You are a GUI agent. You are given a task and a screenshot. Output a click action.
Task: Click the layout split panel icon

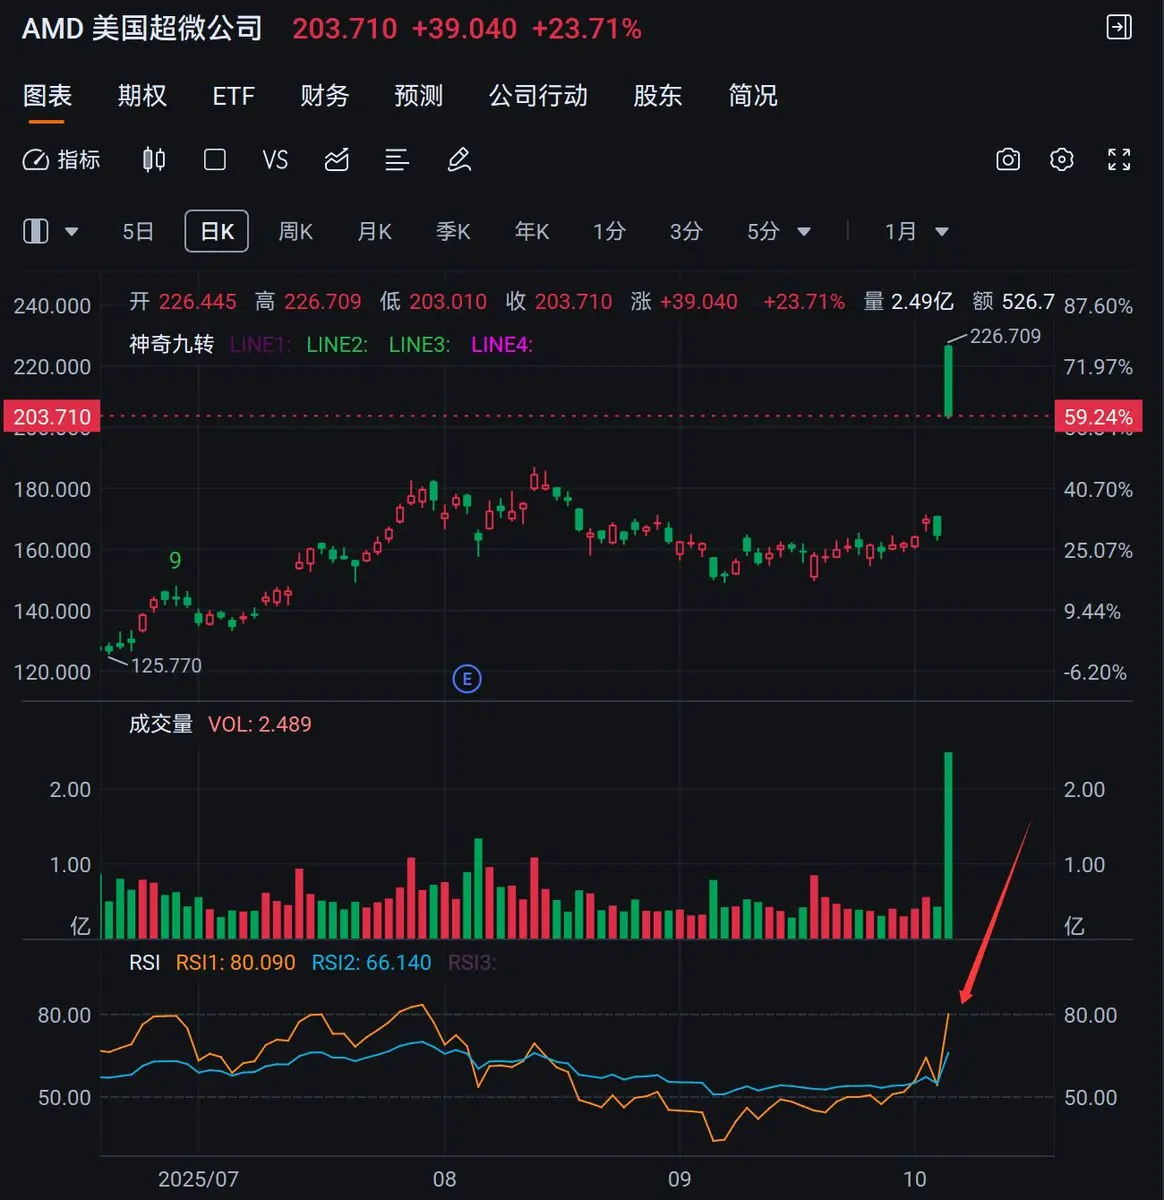pyautogui.click(x=36, y=232)
